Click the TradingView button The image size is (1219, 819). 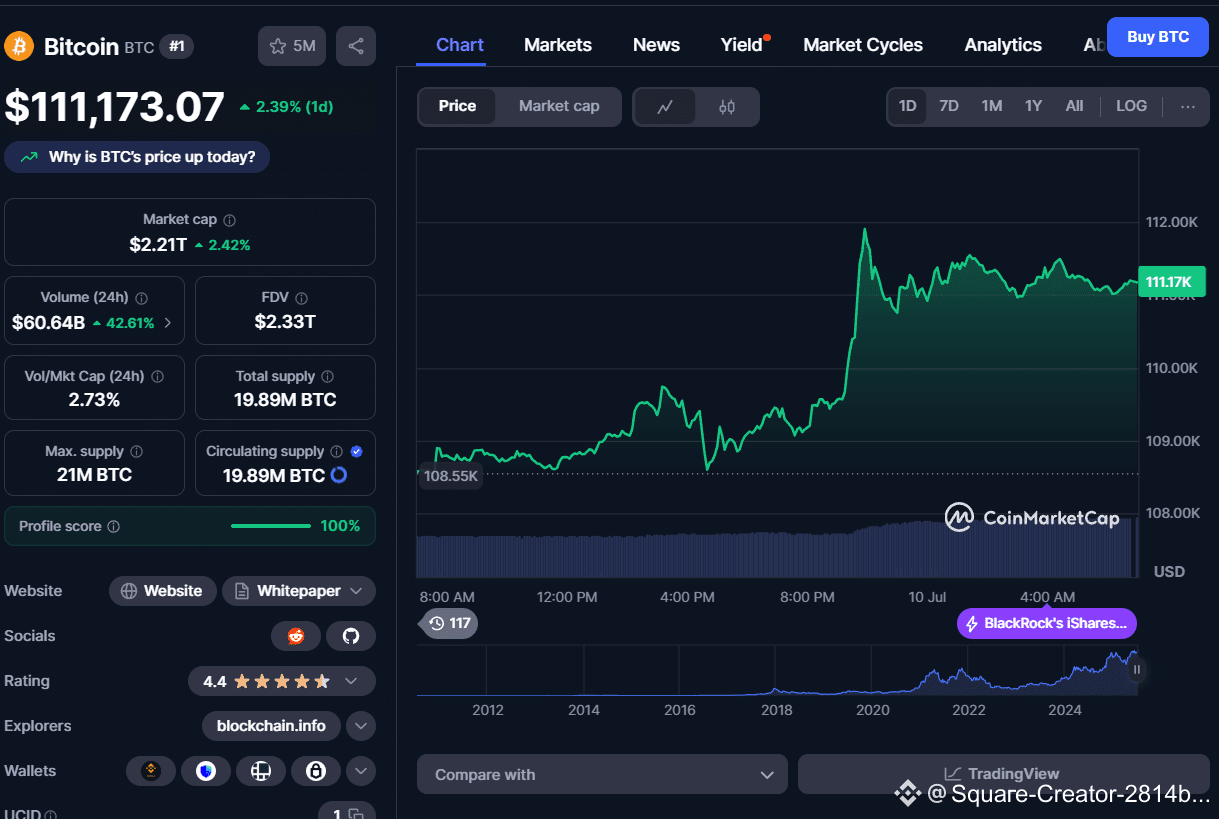pyautogui.click(x=1003, y=774)
